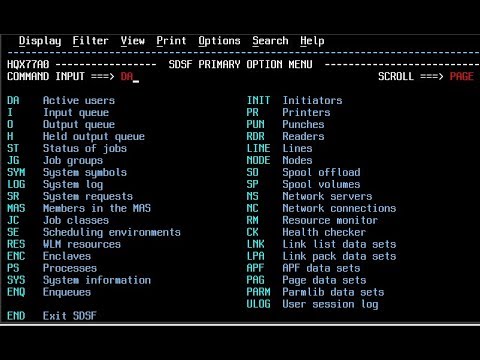Select the LOG System log option
The width and height of the screenshot is (480, 360).
[x=55, y=184]
